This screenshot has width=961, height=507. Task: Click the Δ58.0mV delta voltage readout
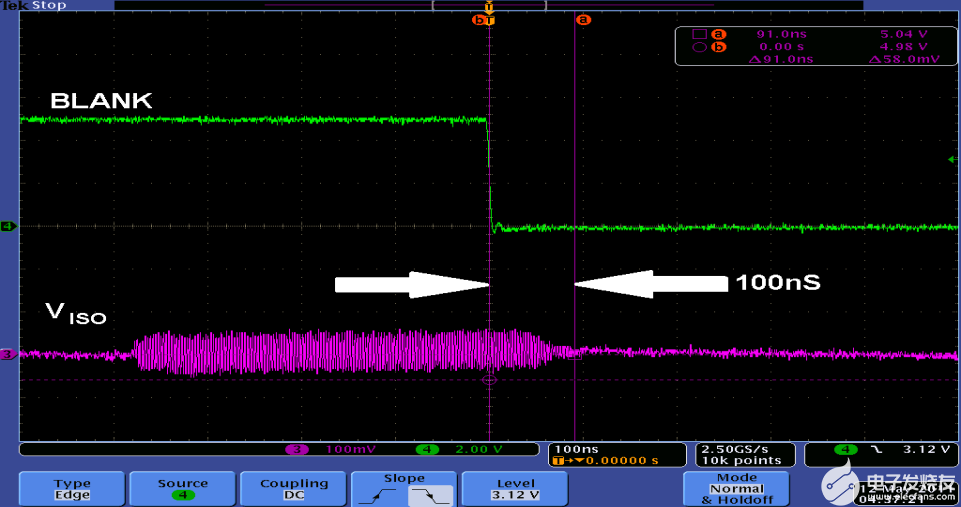[x=904, y=59]
